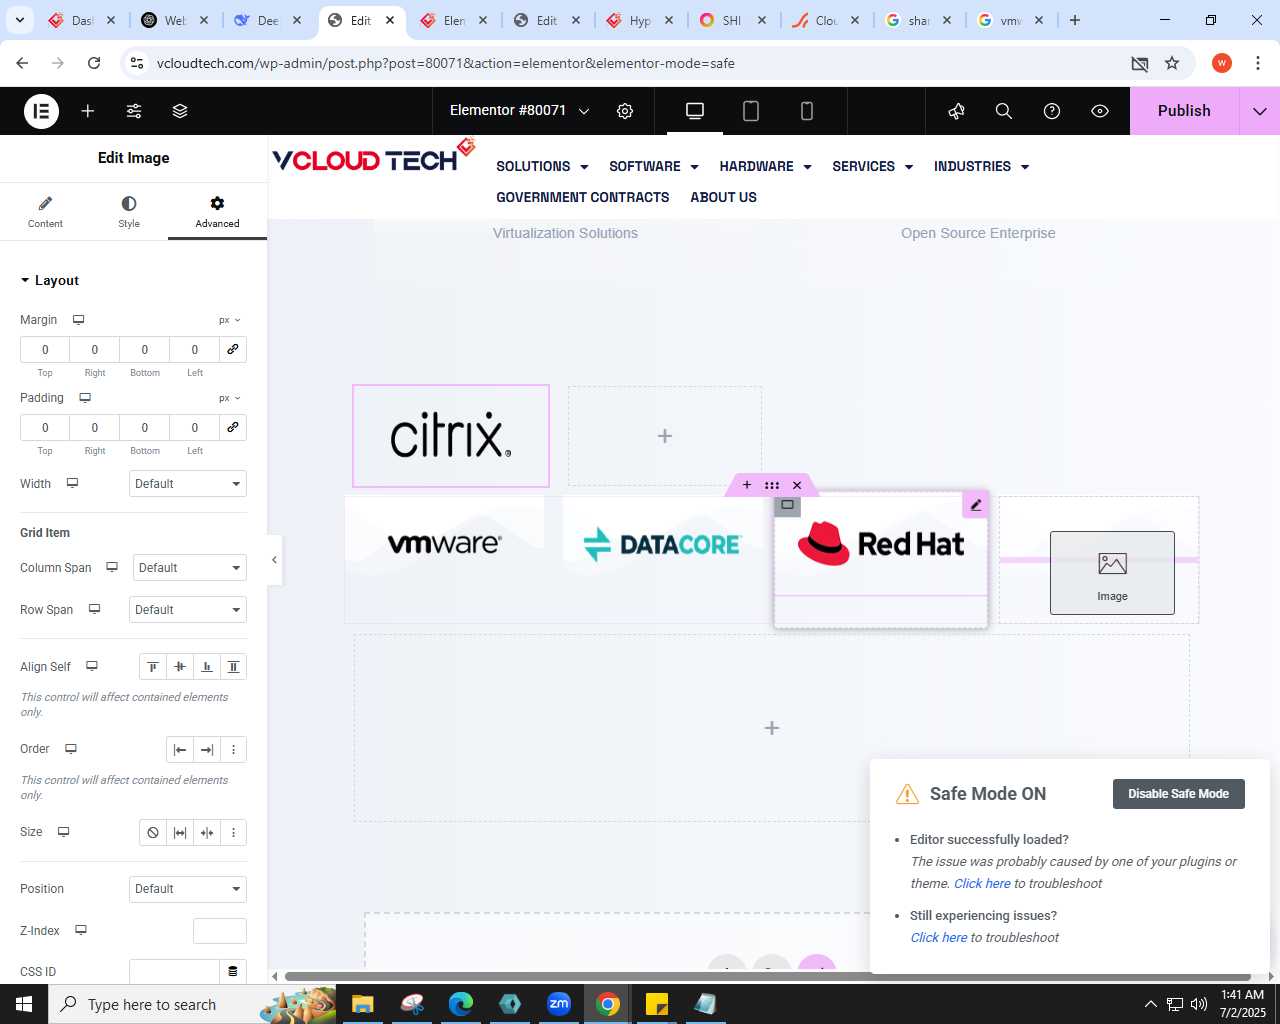Delete container with X handle

click(797, 485)
